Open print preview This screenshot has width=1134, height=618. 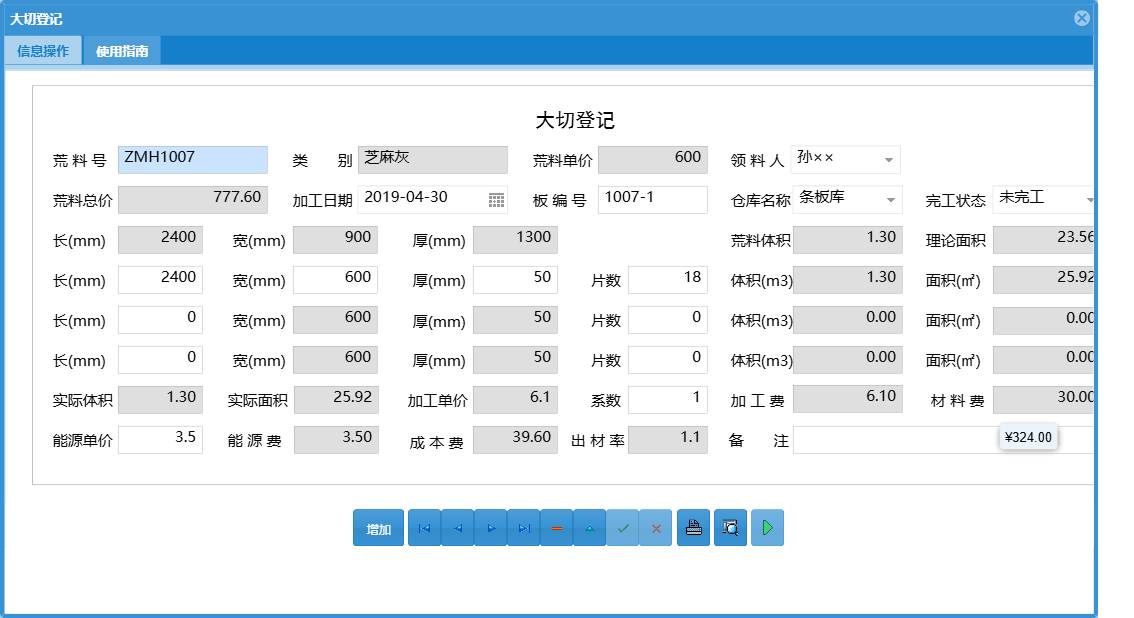coord(729,527)
